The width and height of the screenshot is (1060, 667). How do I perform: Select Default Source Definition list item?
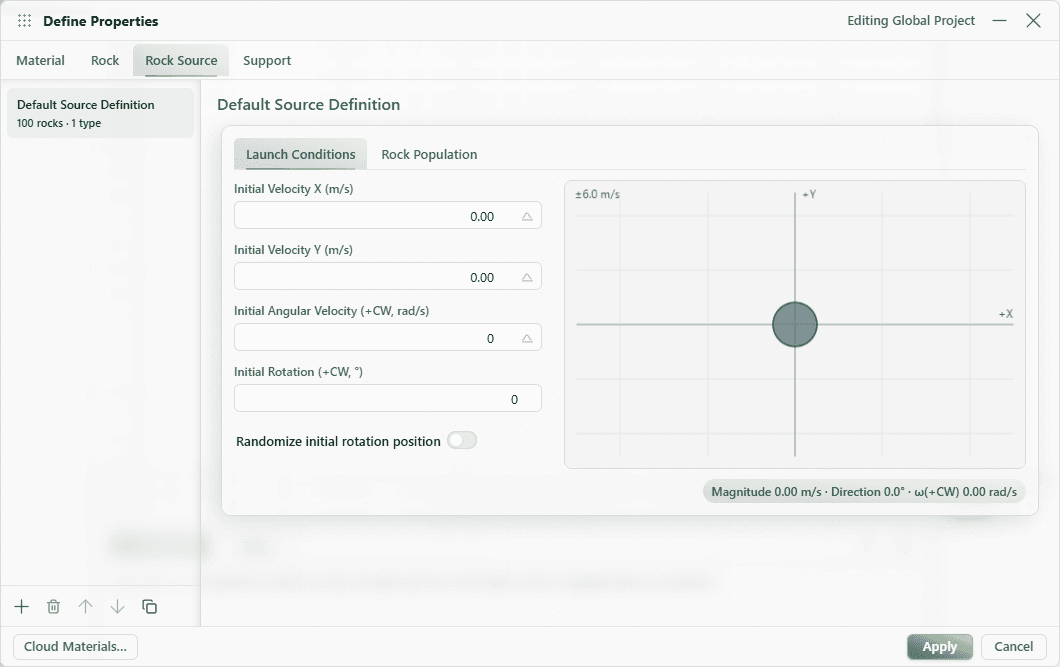[100, 113]
